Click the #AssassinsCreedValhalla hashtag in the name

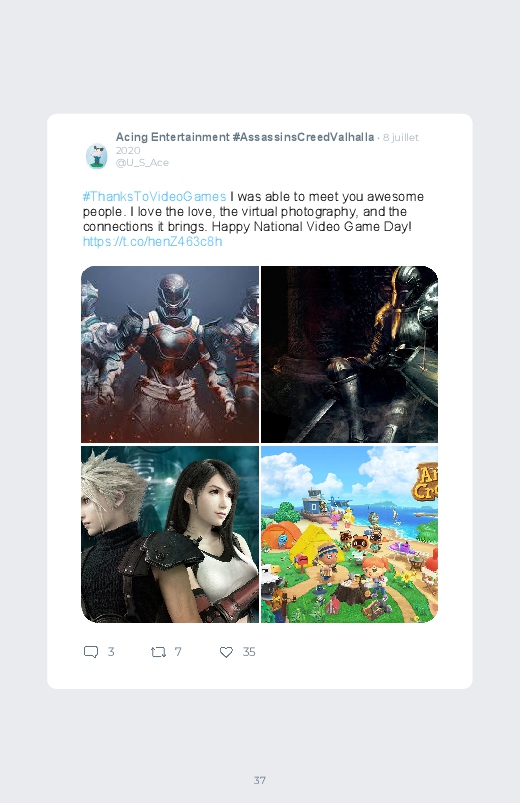[x=303, y=137]
